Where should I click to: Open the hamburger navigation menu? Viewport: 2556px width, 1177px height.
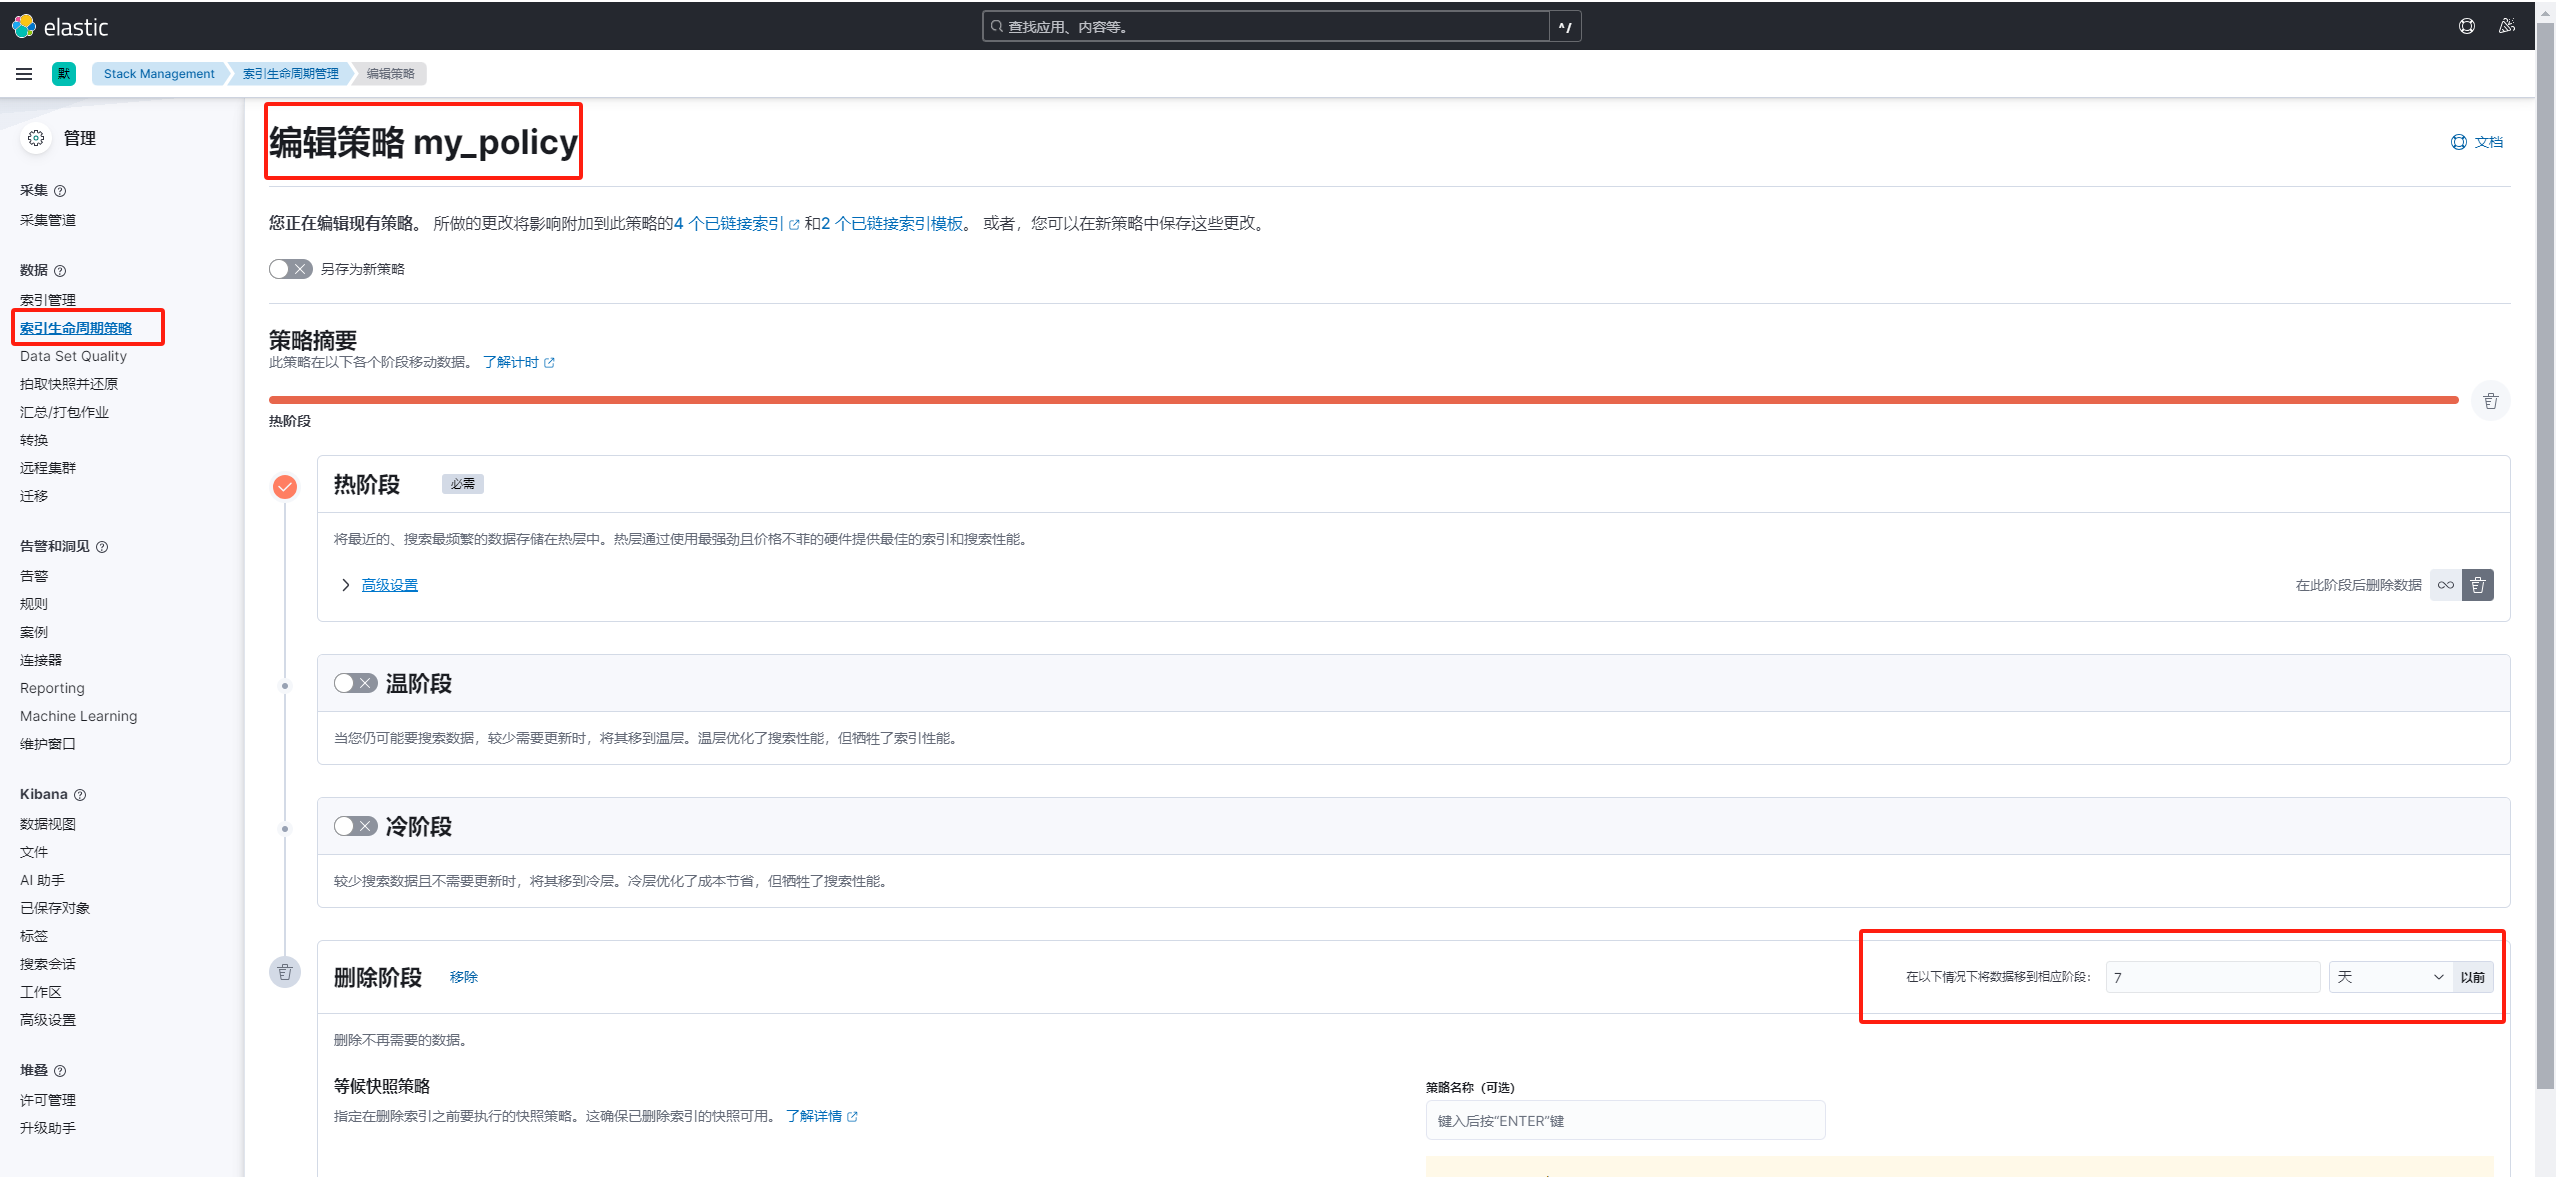[24, 73]
